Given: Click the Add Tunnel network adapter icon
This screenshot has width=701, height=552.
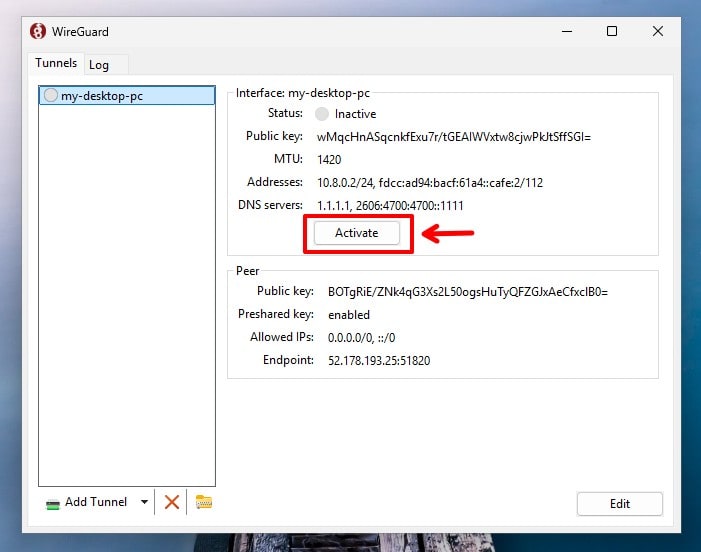Looking at the screenshot, I should coord(53,504).
